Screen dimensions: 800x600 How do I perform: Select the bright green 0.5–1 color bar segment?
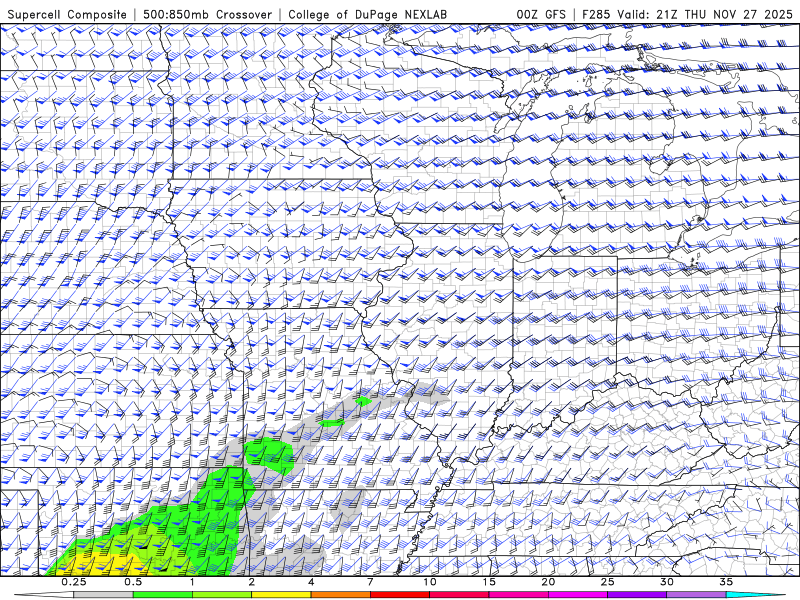(163, 595)
